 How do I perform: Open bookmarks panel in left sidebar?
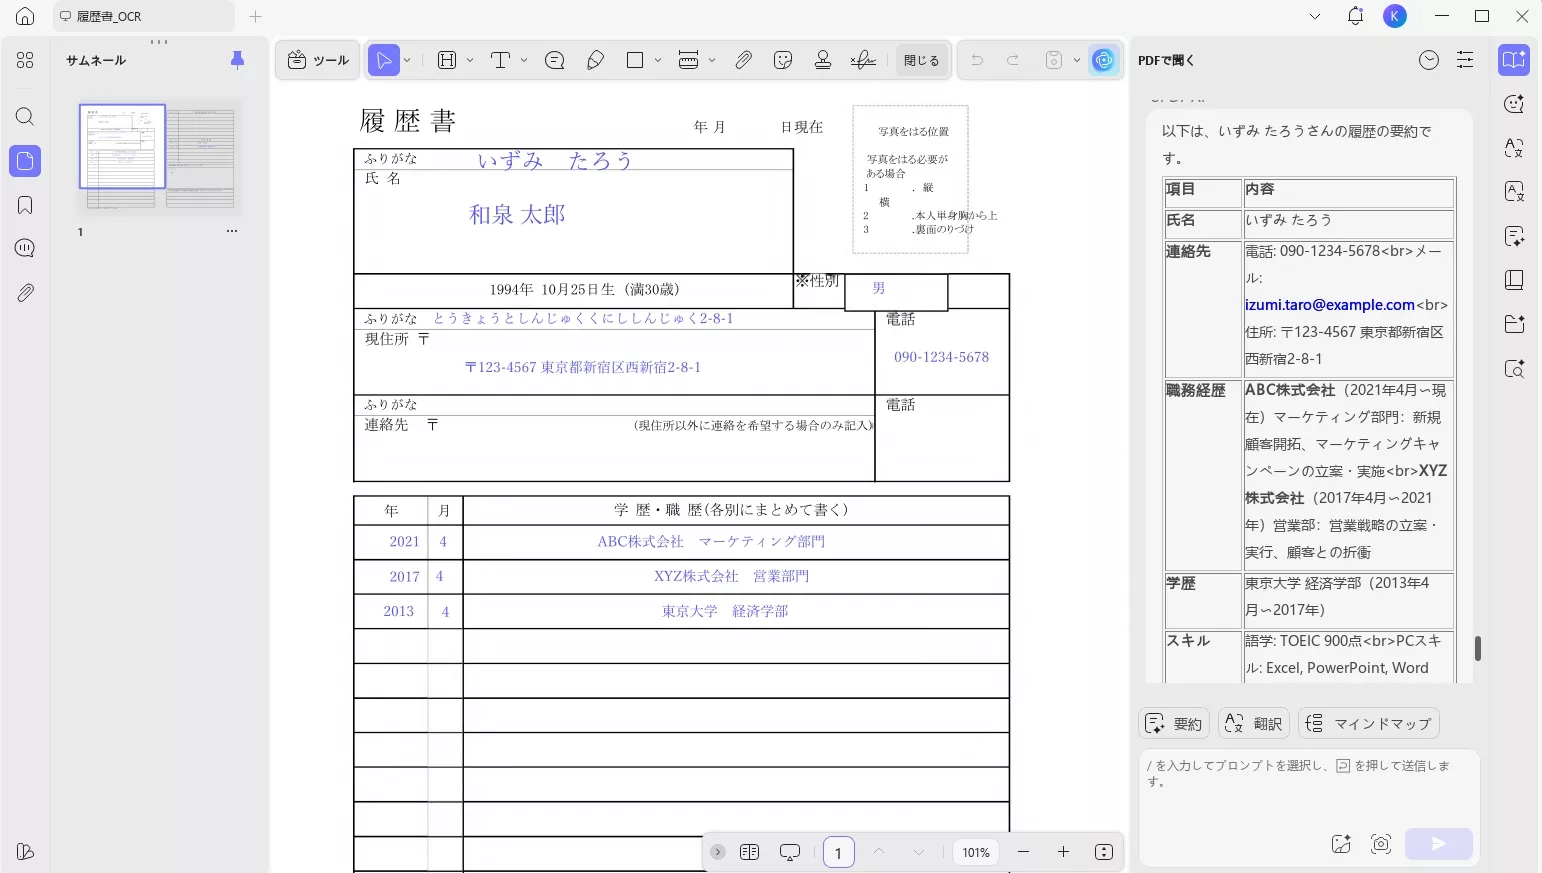tap(25, 205)
